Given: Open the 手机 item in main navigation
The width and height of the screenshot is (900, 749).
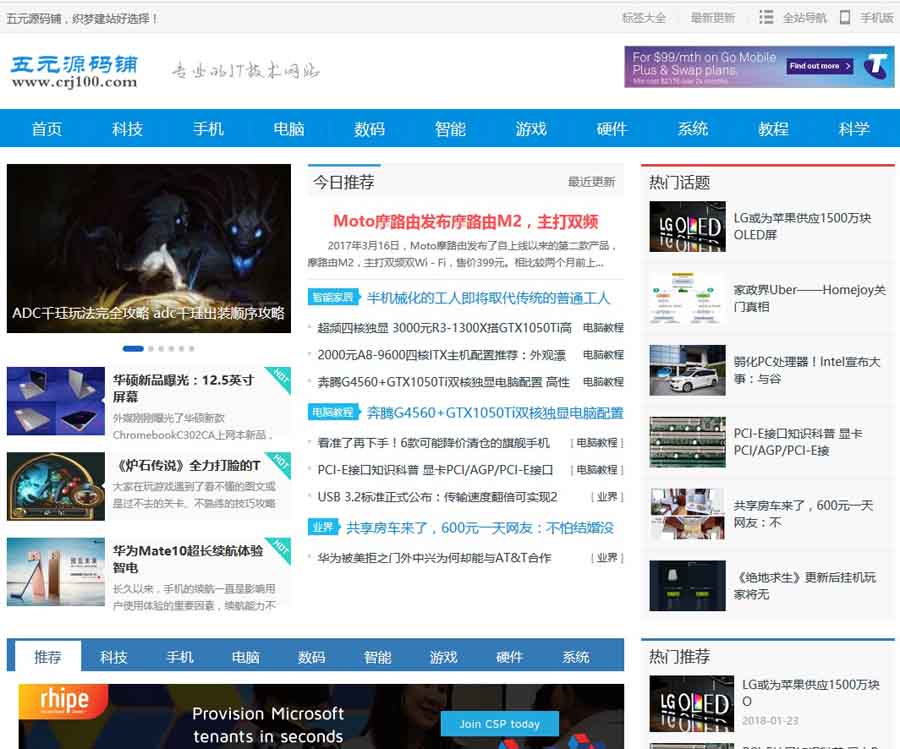Looking at the screenshot, I should pyautogui.click(x=208, y=129).
